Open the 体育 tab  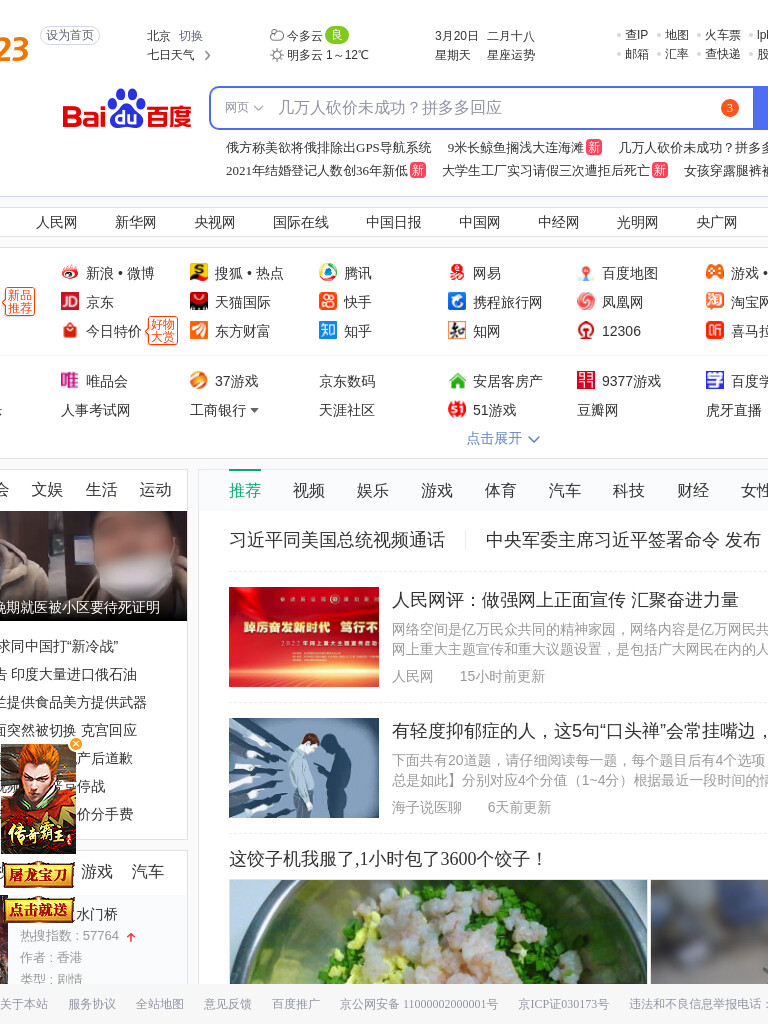point(500,490)
